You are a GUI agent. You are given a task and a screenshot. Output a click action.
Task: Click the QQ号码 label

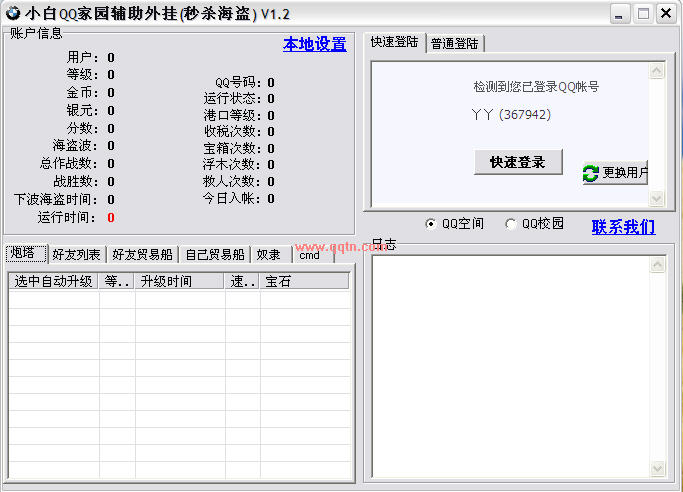pos(238,82)
